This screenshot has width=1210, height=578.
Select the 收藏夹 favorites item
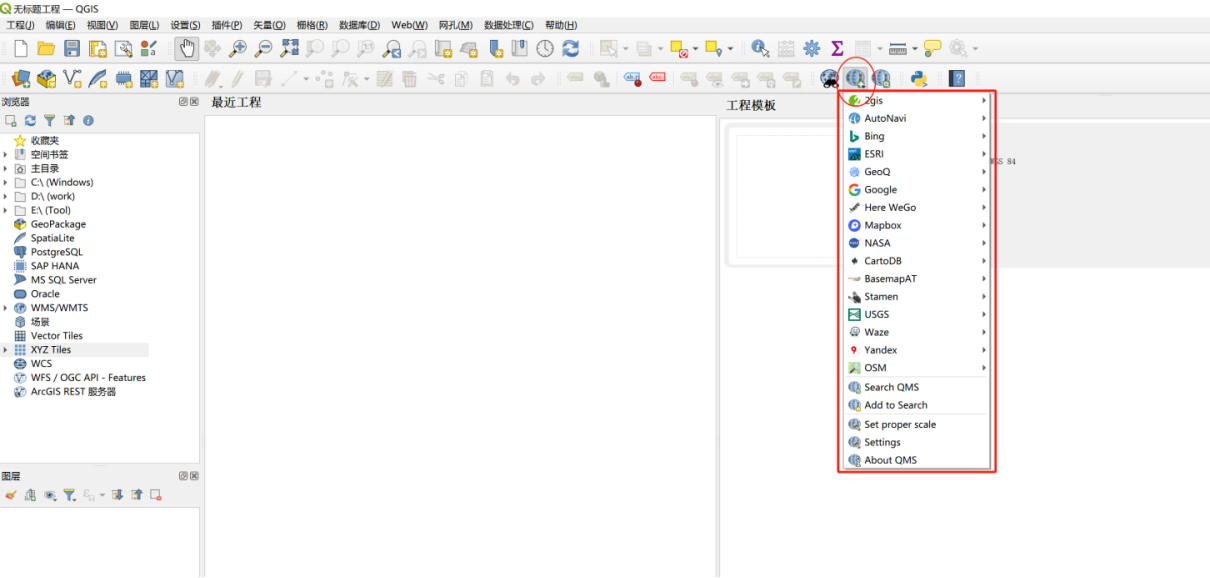point(45,141)
